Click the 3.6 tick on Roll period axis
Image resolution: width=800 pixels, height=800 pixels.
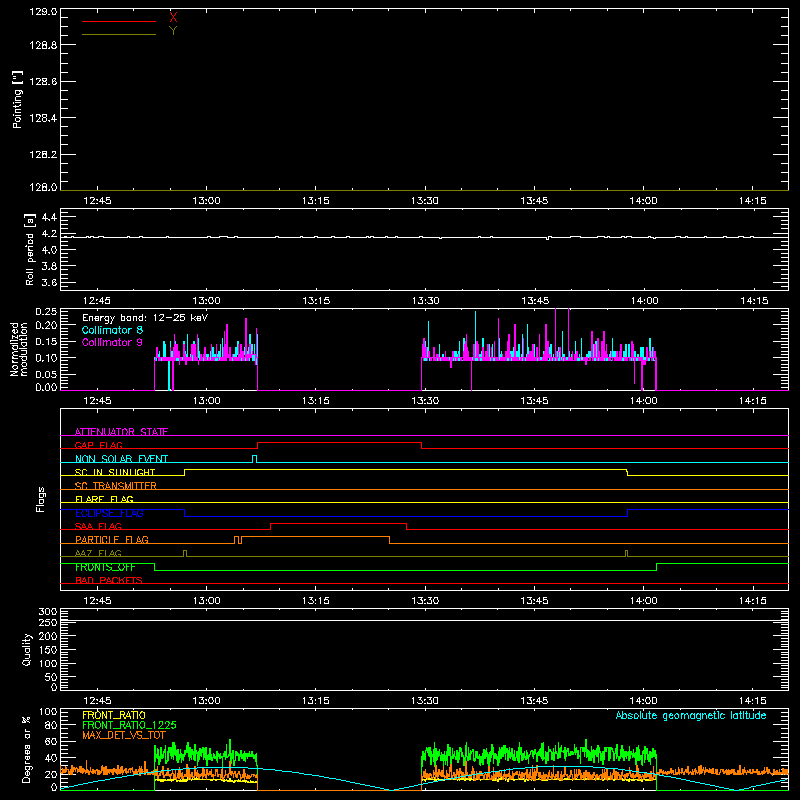(49, 282)
